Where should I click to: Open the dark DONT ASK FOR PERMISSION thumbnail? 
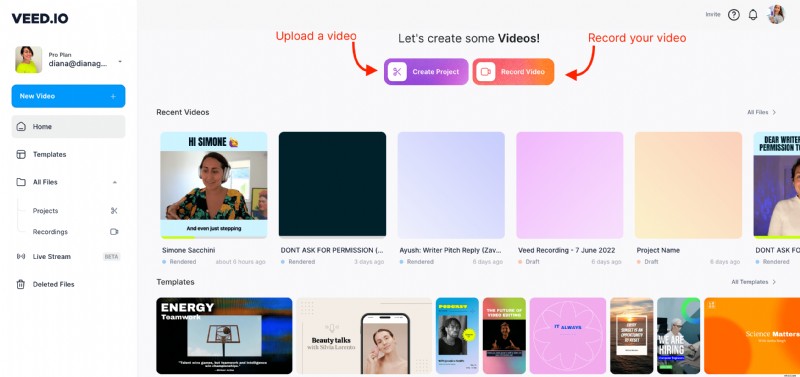(x=332, y=185)
